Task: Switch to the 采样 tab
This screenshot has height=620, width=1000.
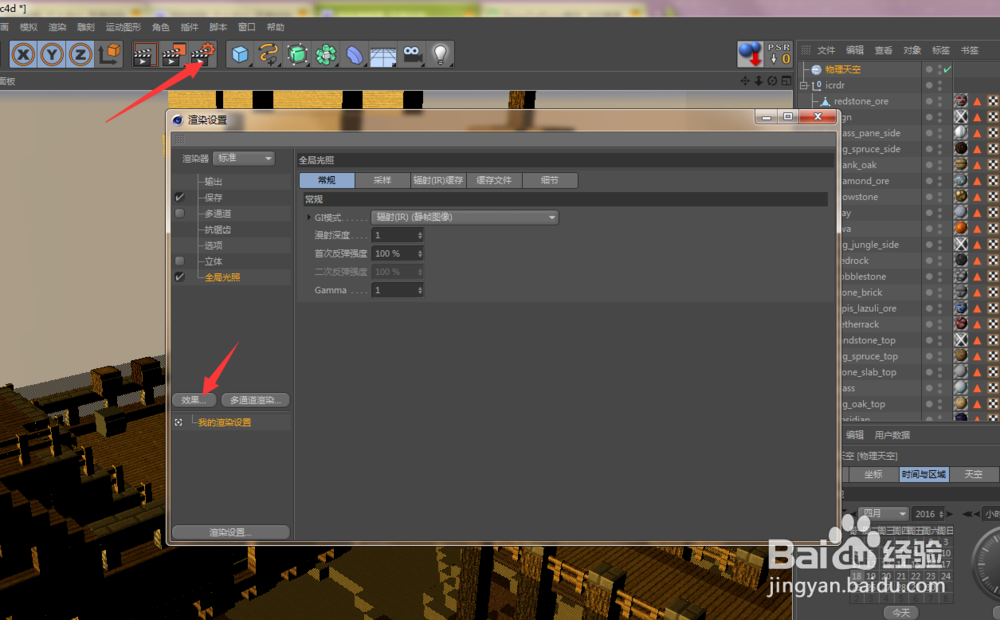Action: [x=382, y=181]
